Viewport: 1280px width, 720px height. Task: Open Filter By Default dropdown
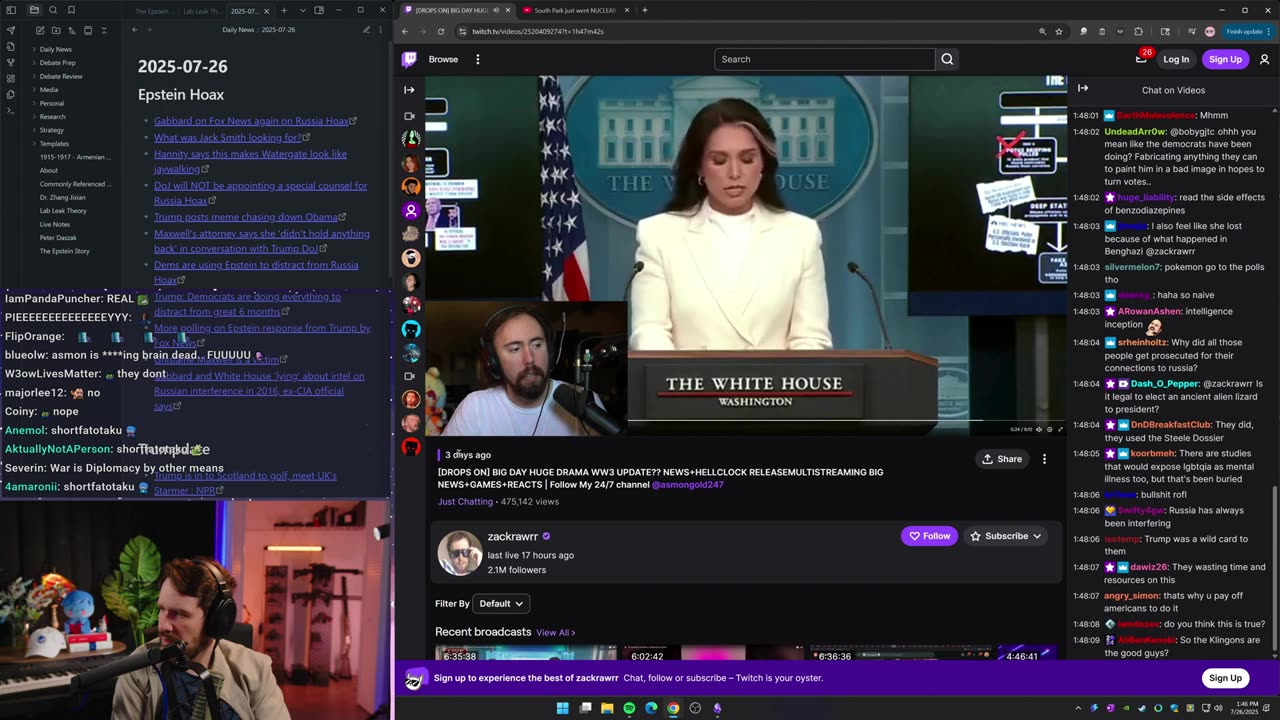point(501,603)
